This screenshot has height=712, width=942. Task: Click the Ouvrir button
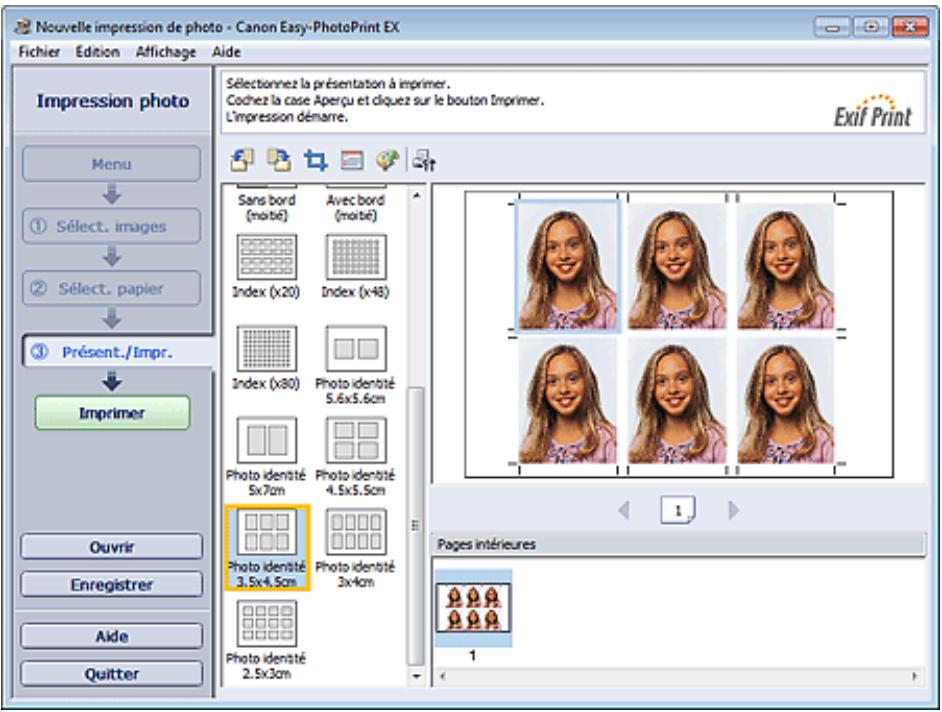pyautogui.click(x=112, y=547)
